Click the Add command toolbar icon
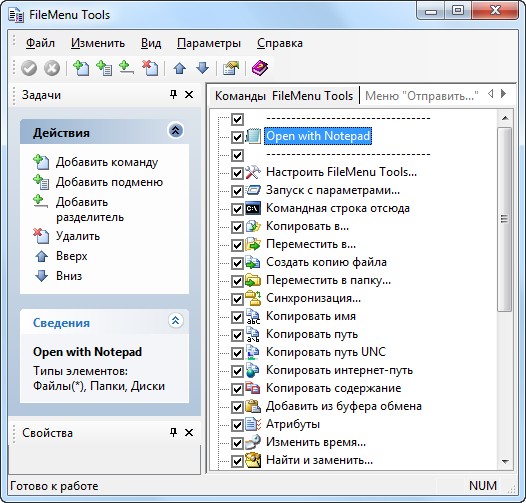Image resolution: width=526 pixels, height=503 pixels. [x=81, y=68]
